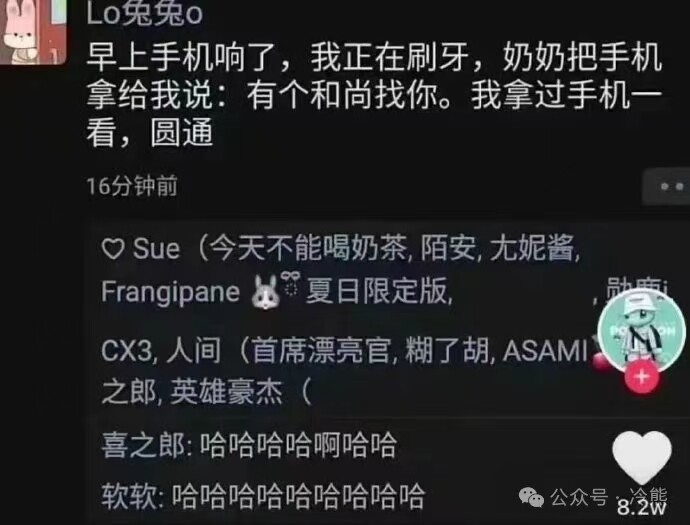
Task: Tap the Lo兔兔o username
Action: tap(144, 14)
